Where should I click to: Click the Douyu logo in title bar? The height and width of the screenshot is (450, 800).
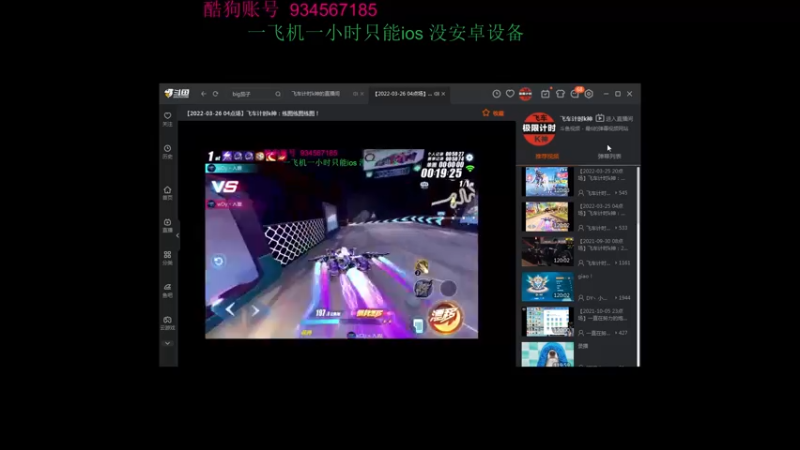177,93
